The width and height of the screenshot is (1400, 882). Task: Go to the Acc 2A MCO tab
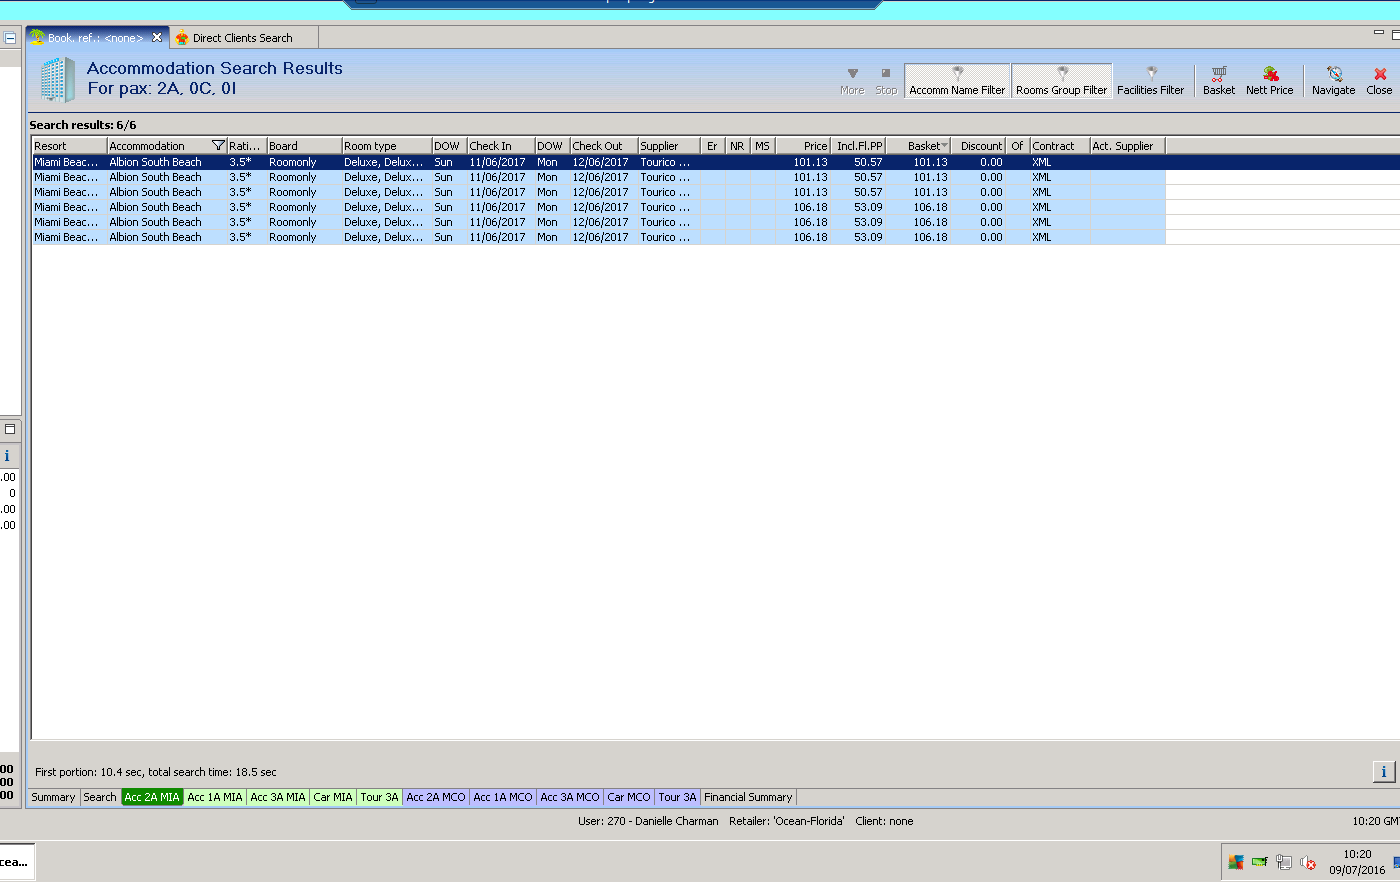(x=435, y=797)
